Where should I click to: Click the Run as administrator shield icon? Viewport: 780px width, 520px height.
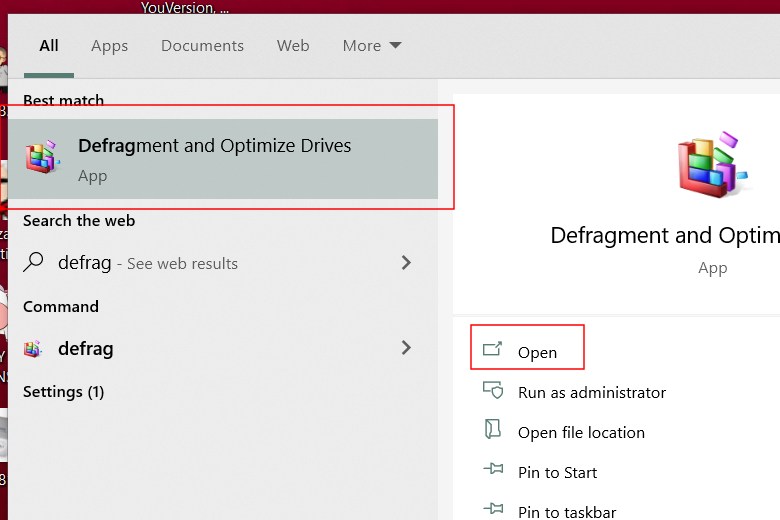tap(491, 391)
